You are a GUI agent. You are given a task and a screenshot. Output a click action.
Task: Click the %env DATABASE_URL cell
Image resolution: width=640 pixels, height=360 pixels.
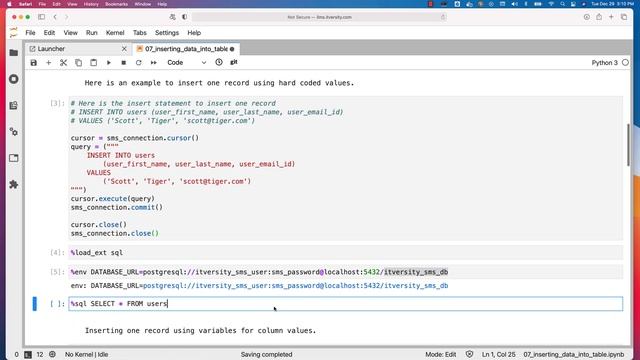click(x=346, y=272)
